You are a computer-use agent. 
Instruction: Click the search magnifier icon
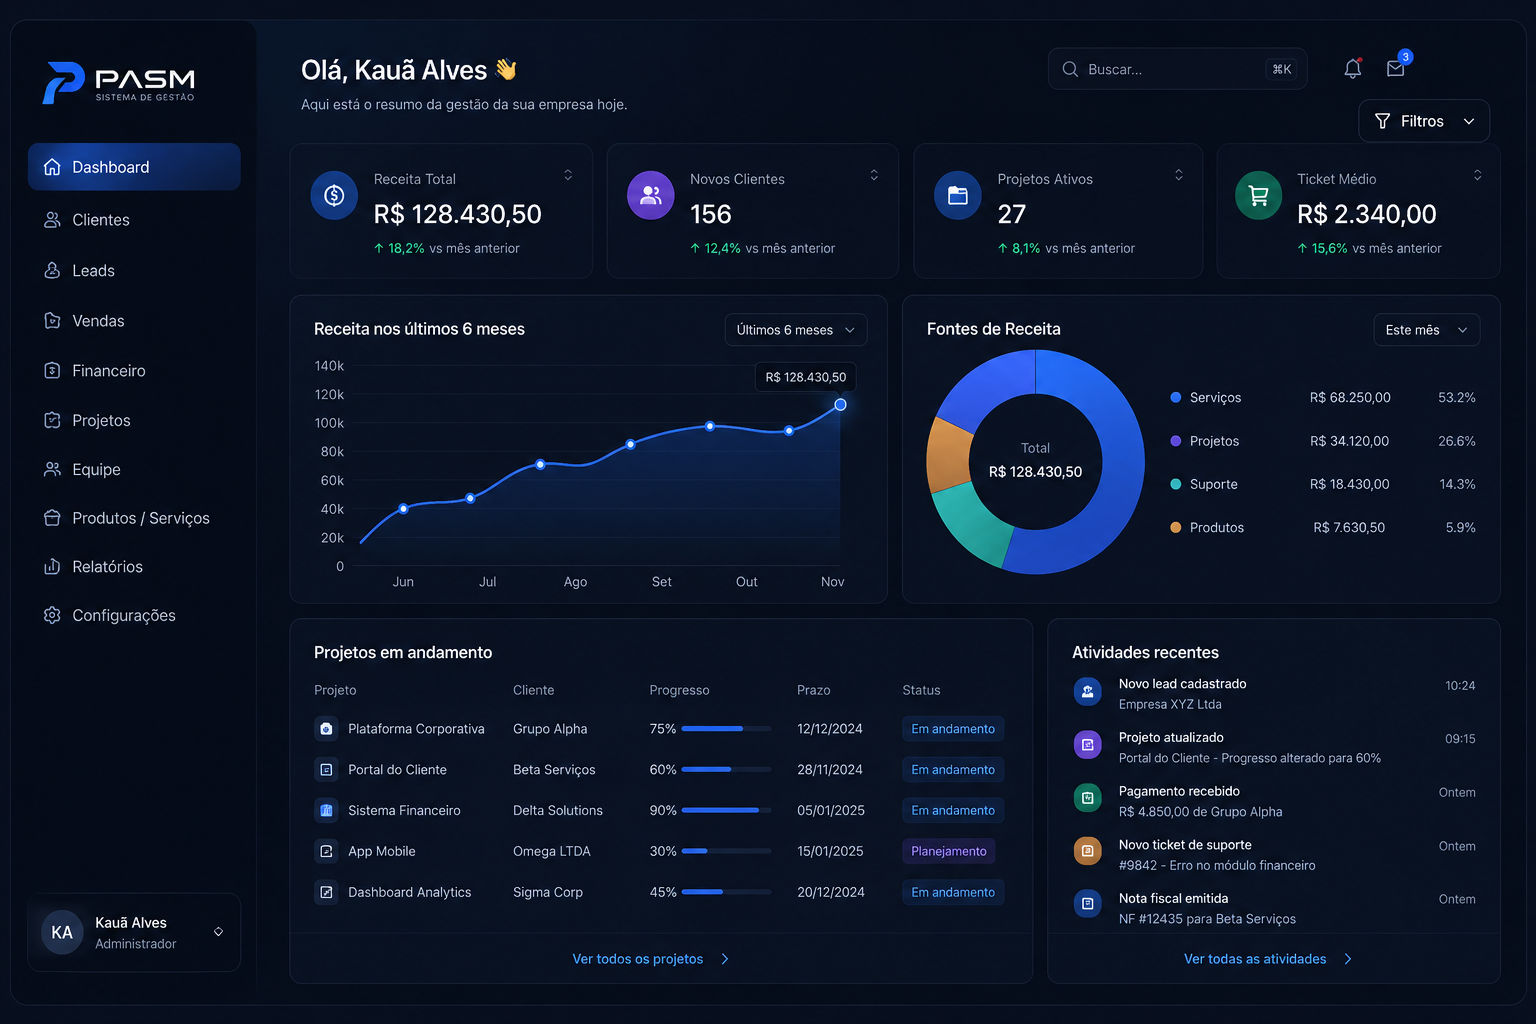coord(1070,69)
